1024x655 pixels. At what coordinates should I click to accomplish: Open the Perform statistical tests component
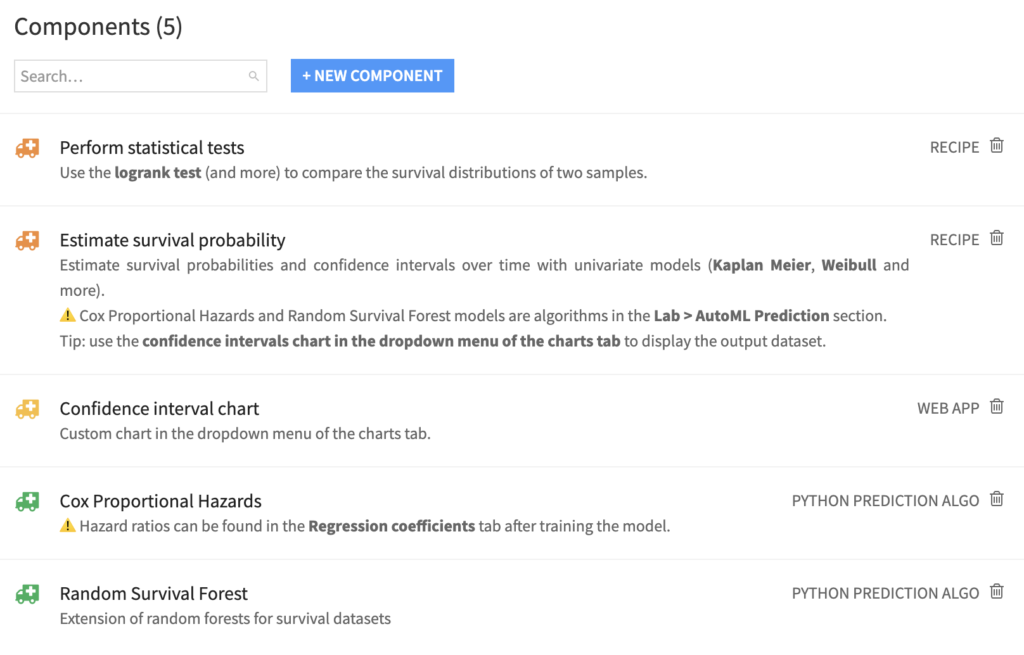click(152, 147)
